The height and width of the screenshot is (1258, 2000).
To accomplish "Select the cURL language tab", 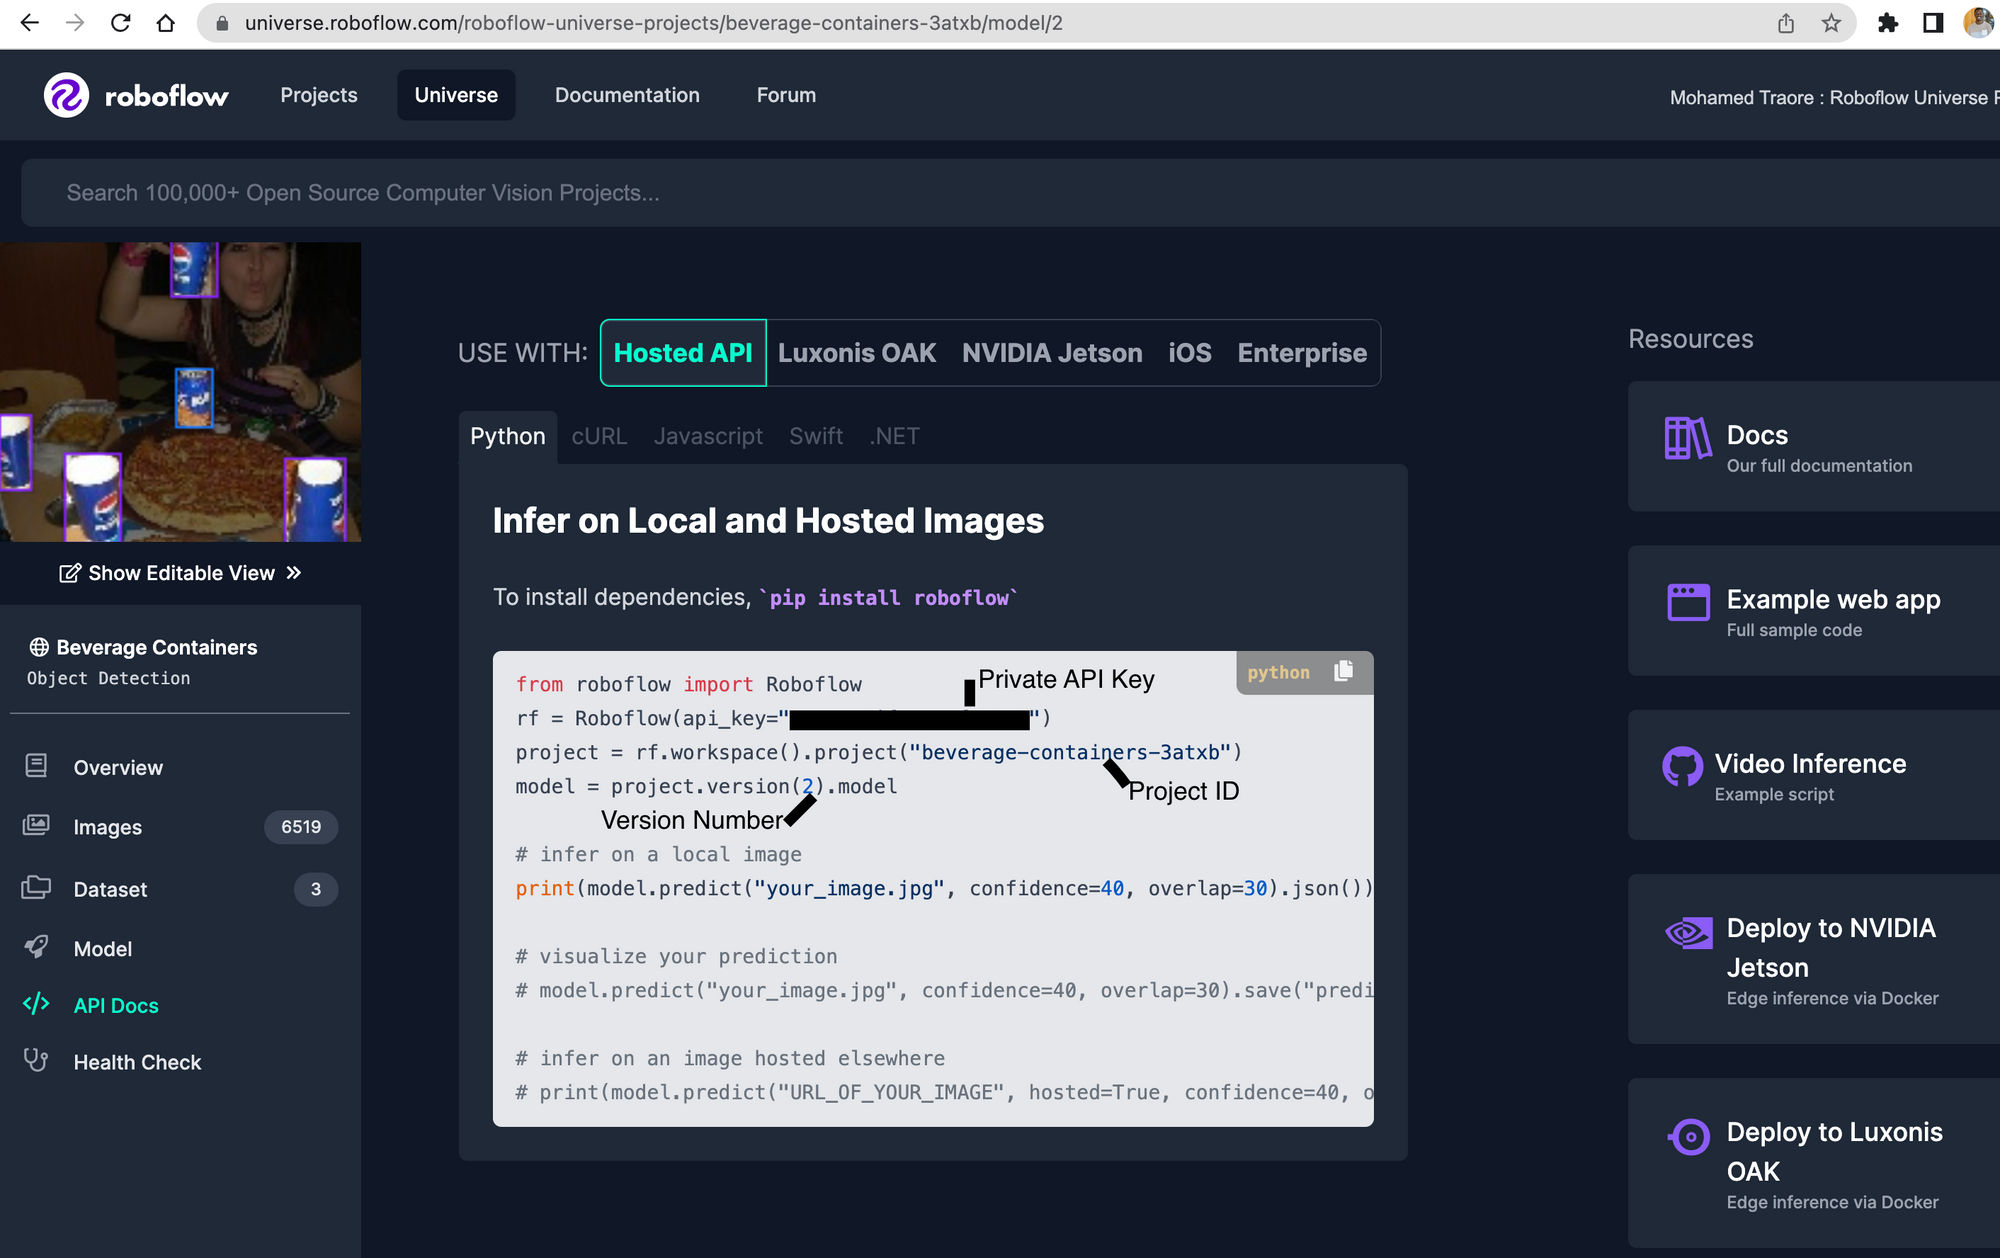I will (x=599, y=436).
